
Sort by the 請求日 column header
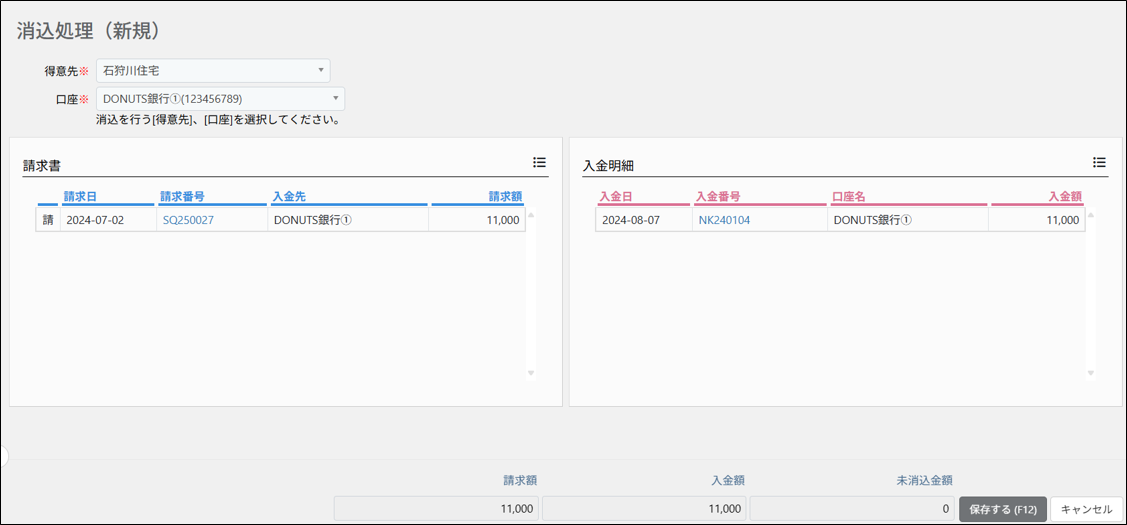(x=78, y=196)
